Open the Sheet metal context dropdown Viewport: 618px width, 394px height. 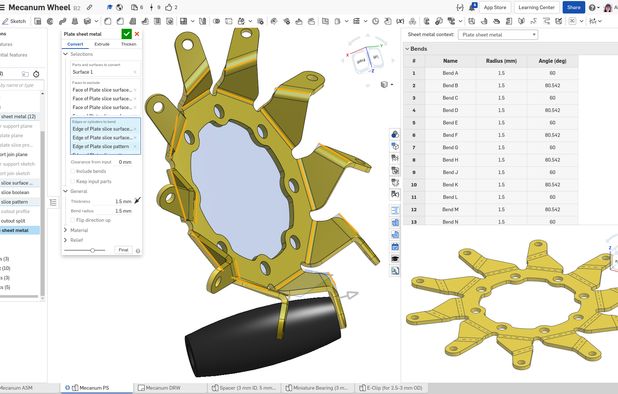pos(498,35)
